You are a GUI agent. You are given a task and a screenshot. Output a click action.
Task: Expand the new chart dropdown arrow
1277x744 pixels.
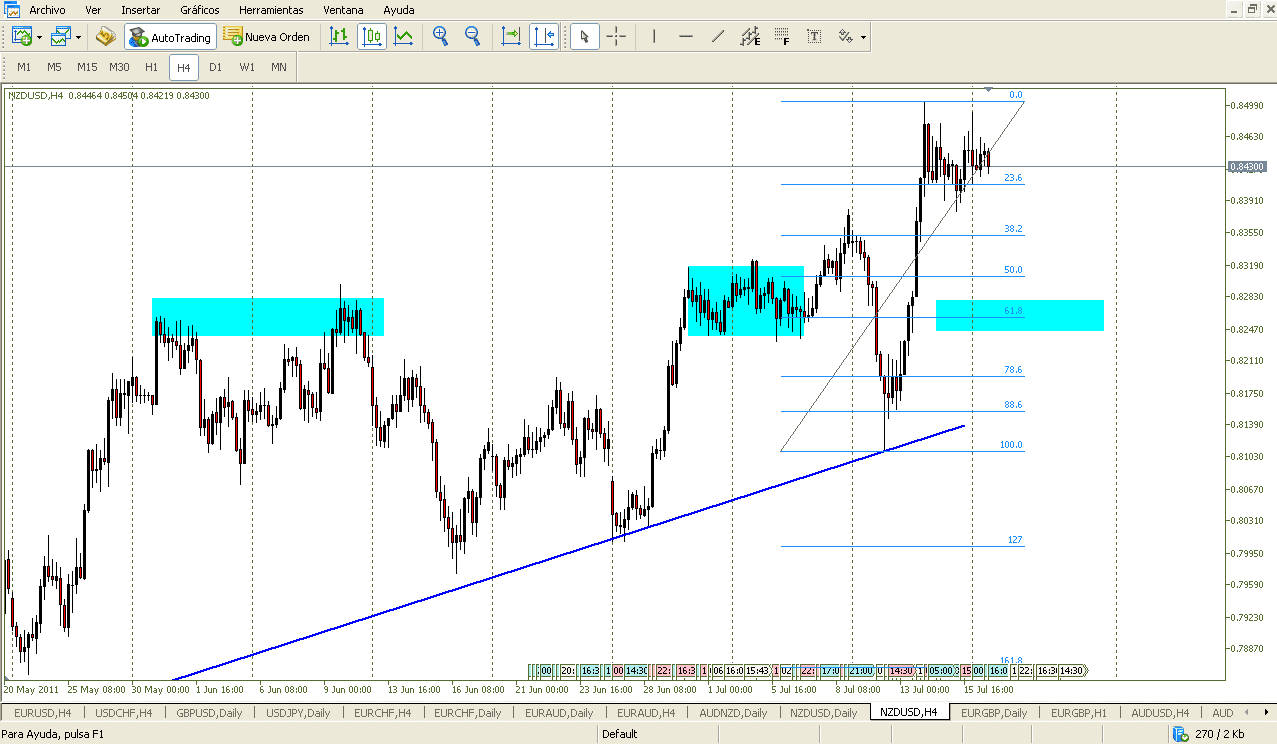(x=39, y=37)
